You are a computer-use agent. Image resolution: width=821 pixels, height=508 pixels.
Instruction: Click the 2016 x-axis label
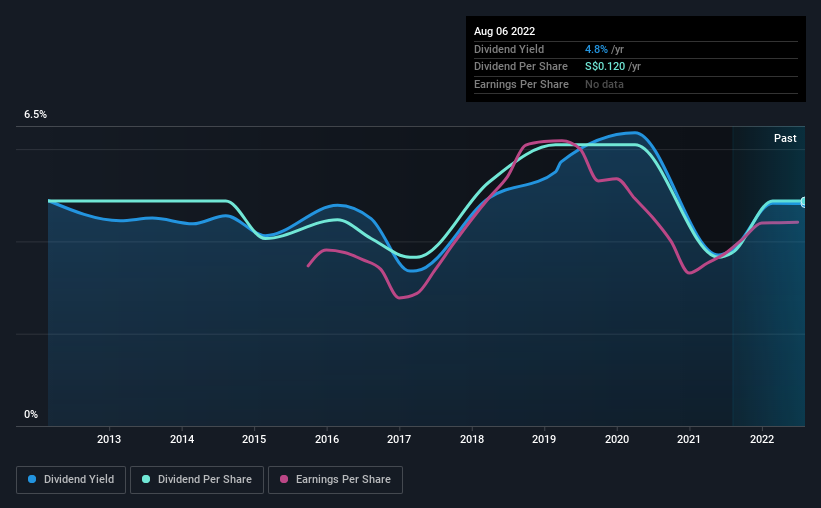point(327,439)
